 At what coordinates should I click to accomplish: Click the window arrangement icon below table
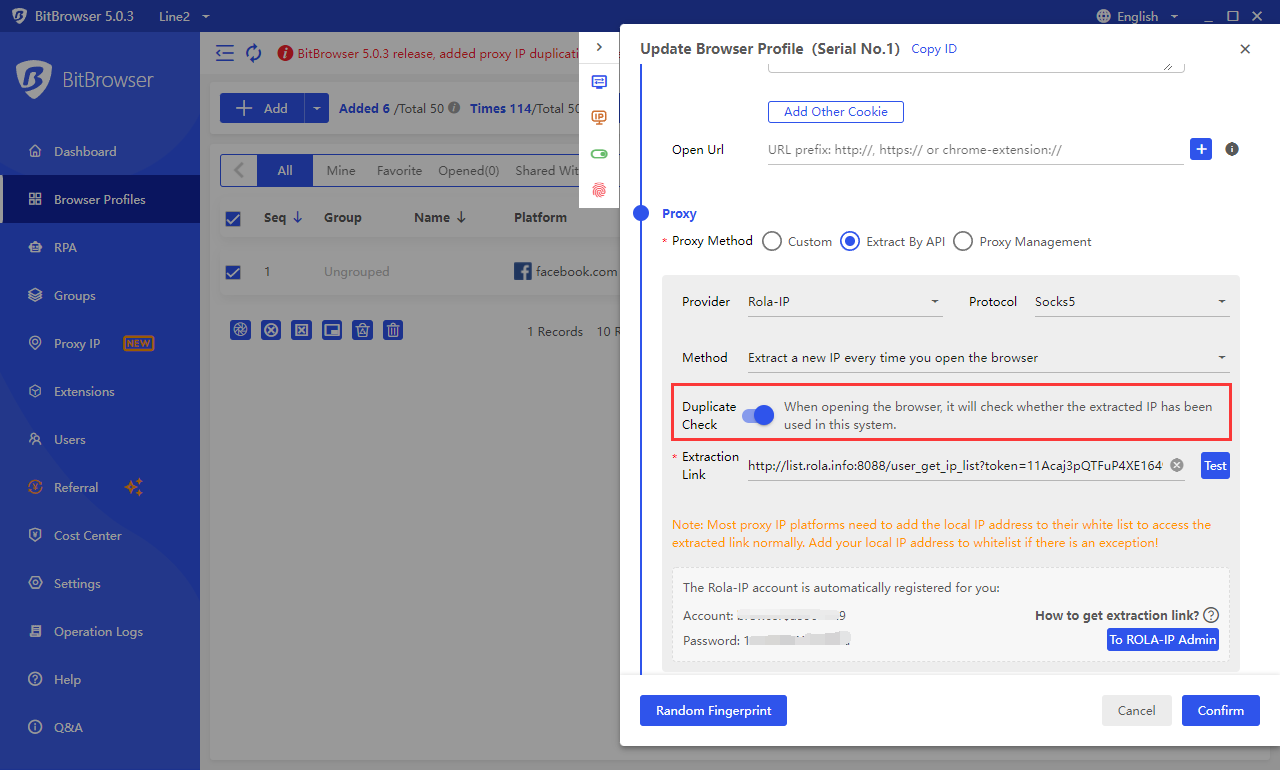coord(332,330)
